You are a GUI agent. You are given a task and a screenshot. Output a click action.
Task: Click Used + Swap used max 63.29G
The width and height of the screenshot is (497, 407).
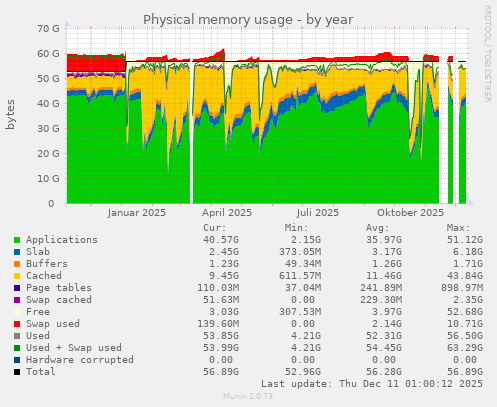pyautogui.click(x=465, y=348)
